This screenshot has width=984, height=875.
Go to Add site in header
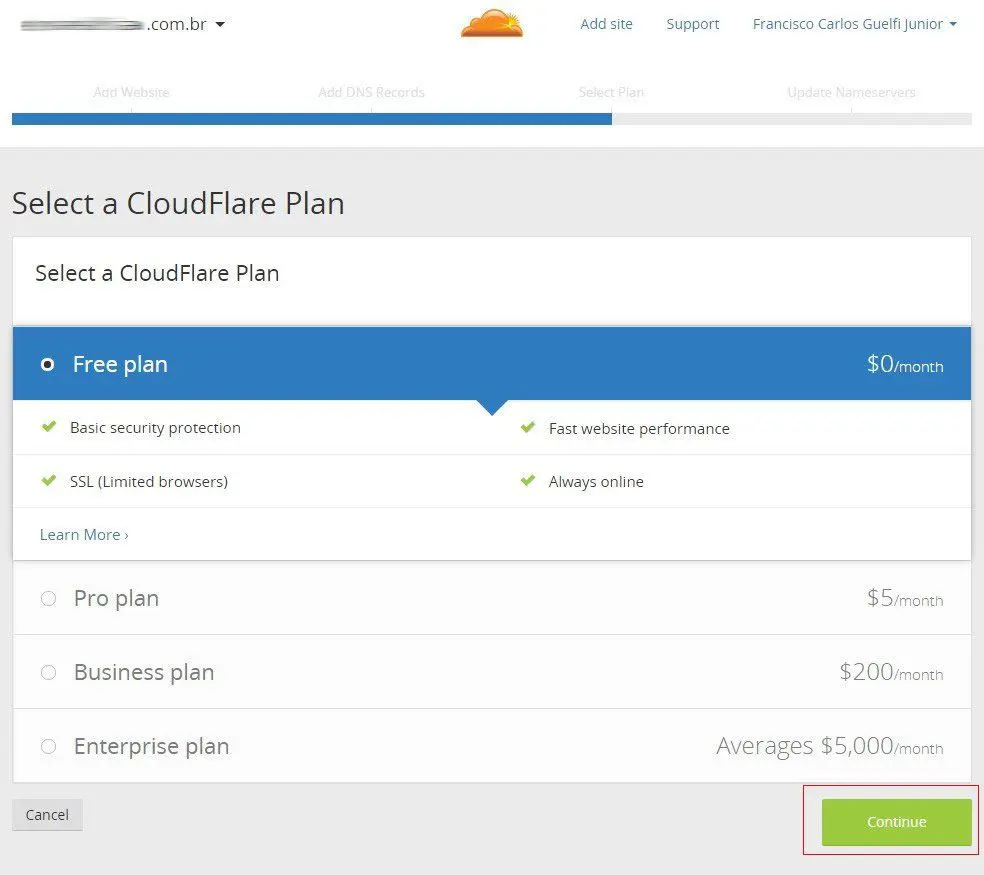[606, 24]
